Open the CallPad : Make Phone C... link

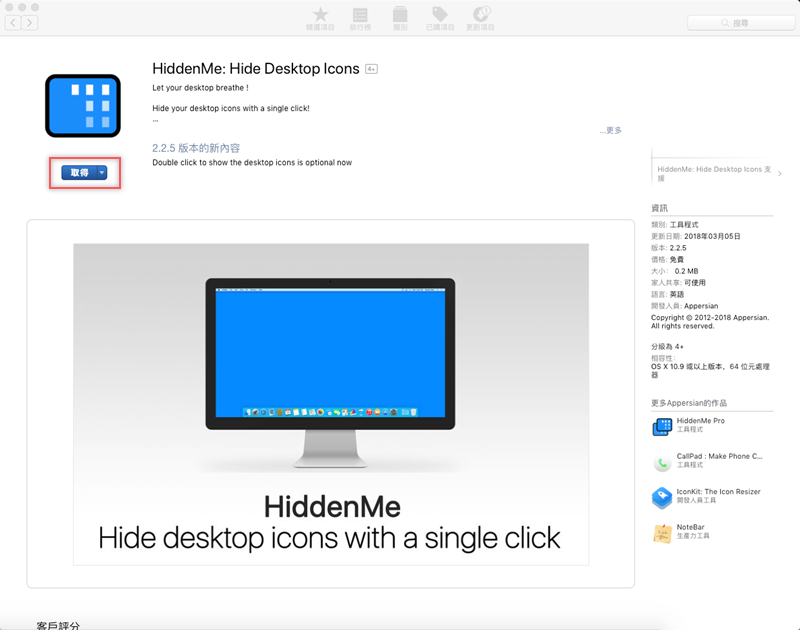719,457
